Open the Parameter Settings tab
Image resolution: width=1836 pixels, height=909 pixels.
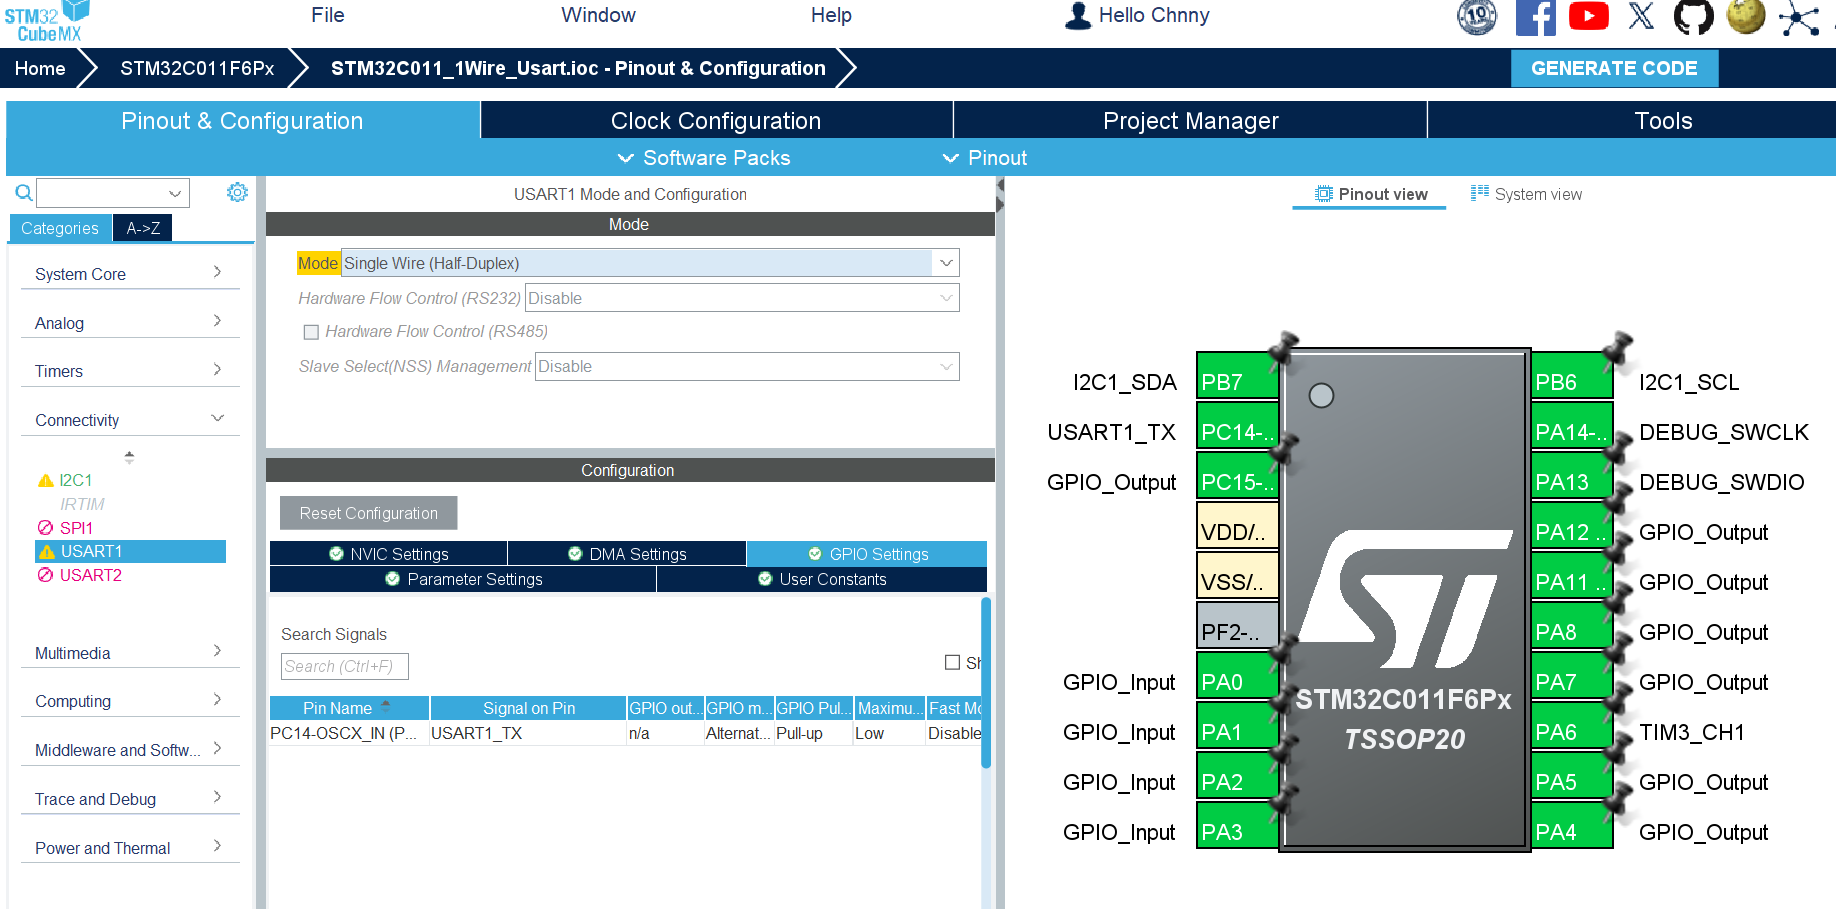click(463, 579)
